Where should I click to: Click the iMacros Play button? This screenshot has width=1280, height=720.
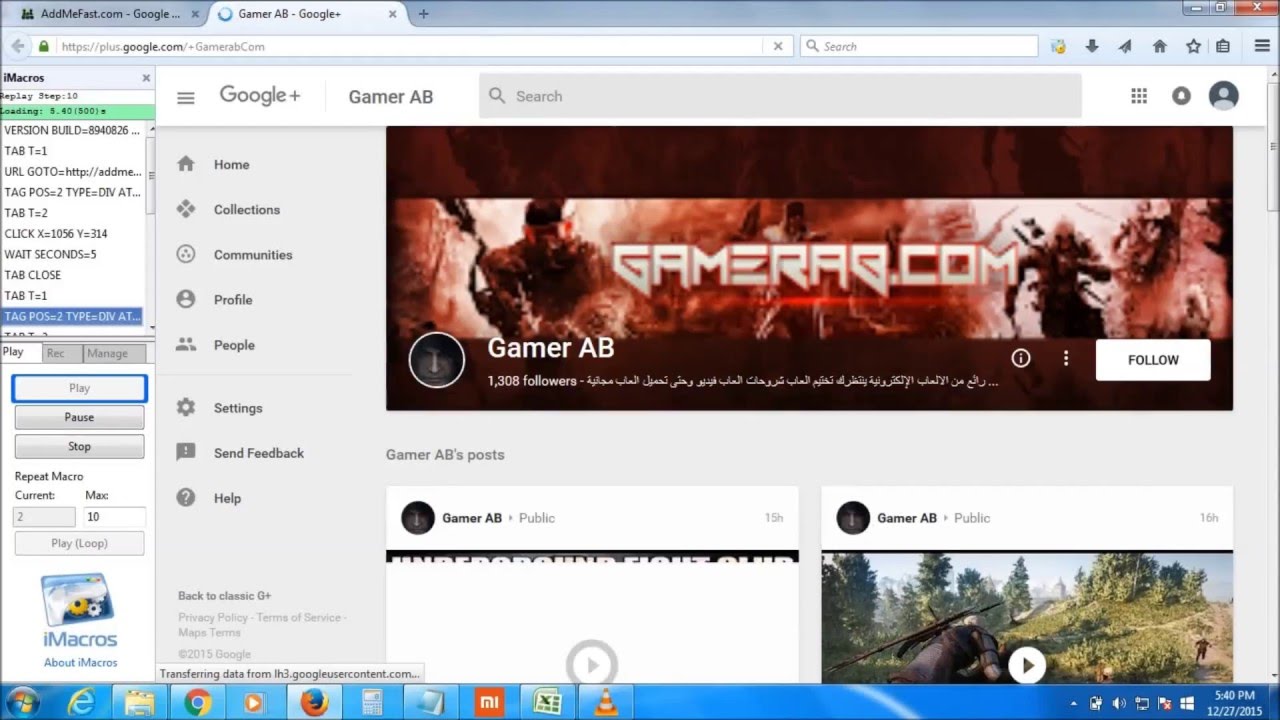click(x=79, y=388)
